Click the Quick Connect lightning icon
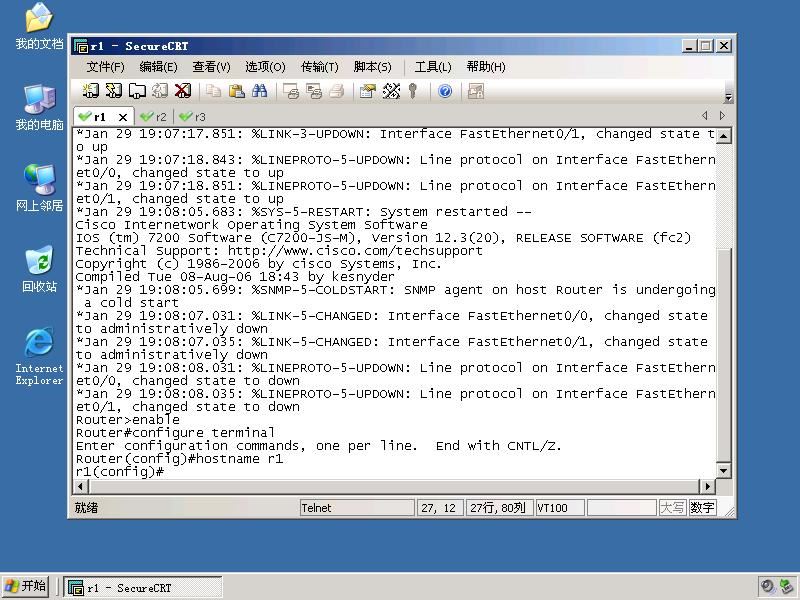 pos(113,91)
